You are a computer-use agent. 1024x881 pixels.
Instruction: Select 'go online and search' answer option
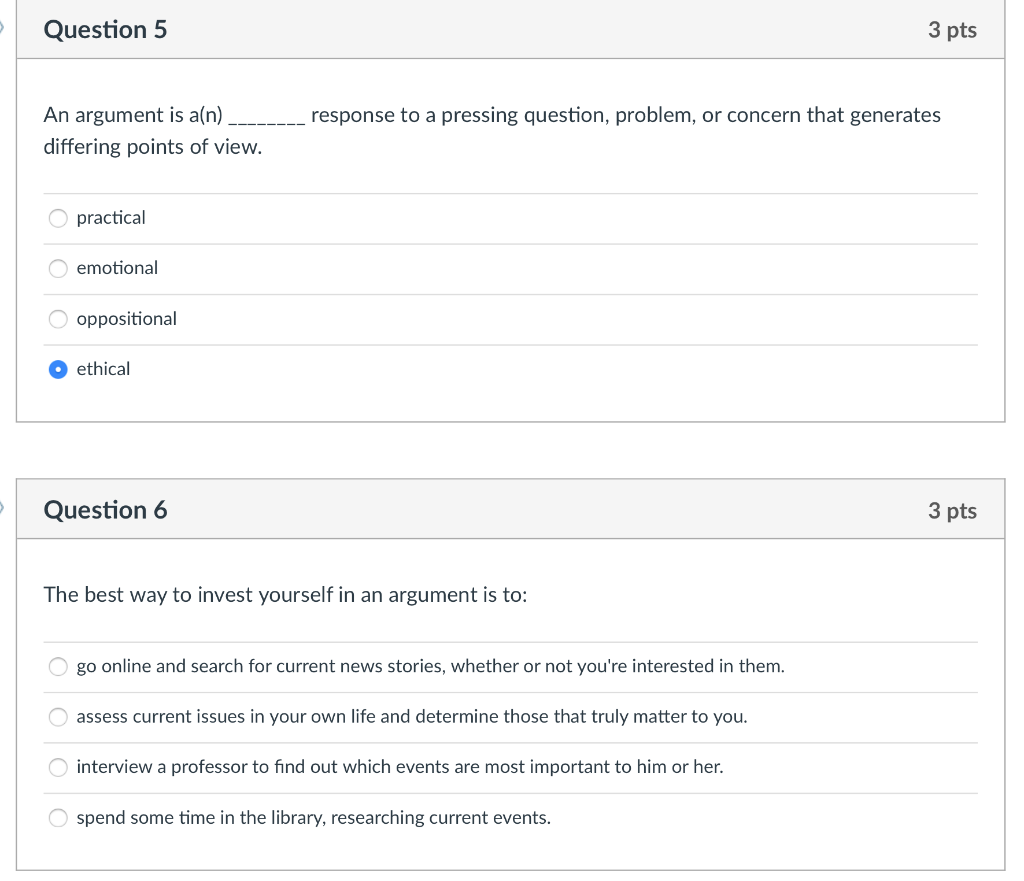tap(58, 666)
